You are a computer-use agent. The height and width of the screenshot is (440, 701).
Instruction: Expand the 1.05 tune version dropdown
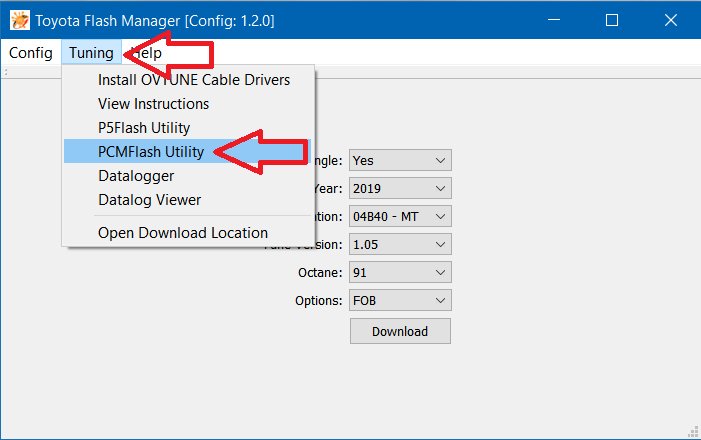click(x=400, y=245)
